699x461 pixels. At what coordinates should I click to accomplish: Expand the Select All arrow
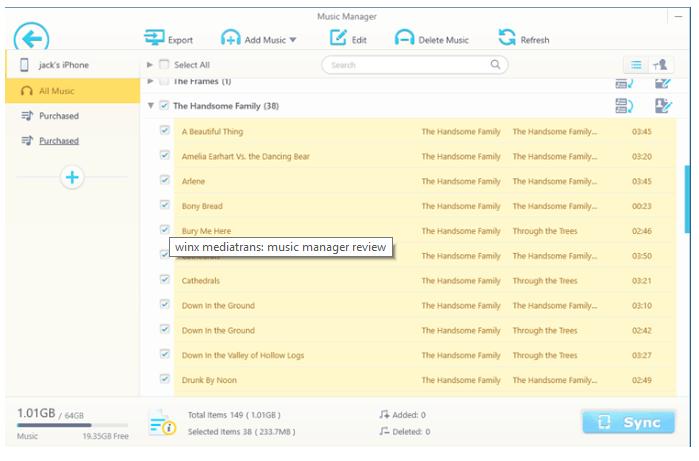point(150,65)
